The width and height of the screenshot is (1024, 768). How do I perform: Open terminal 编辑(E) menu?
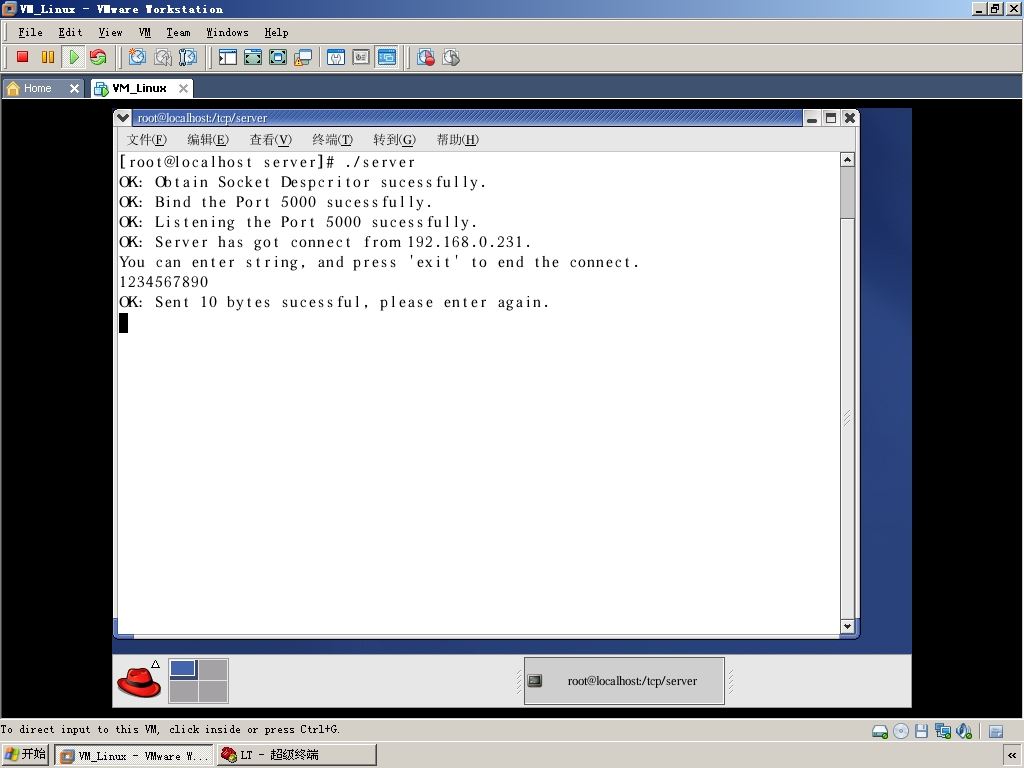[x=208, y=140]
